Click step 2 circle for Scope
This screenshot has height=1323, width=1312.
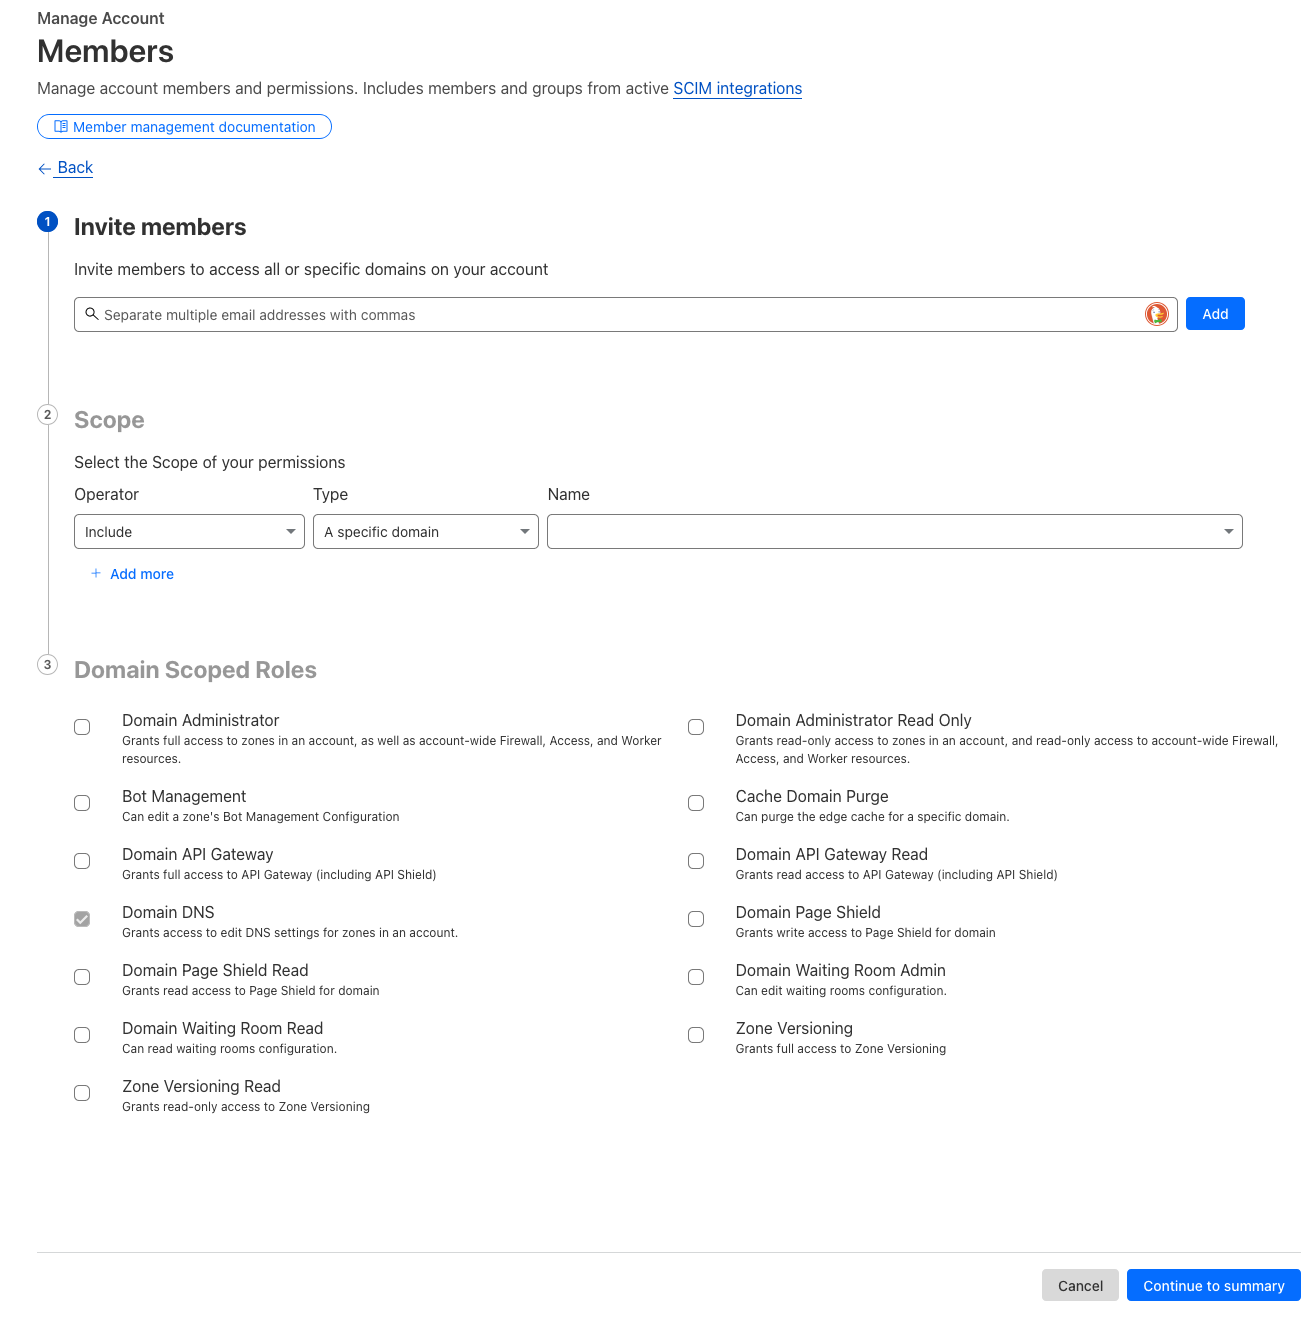[x=47, y=414]
